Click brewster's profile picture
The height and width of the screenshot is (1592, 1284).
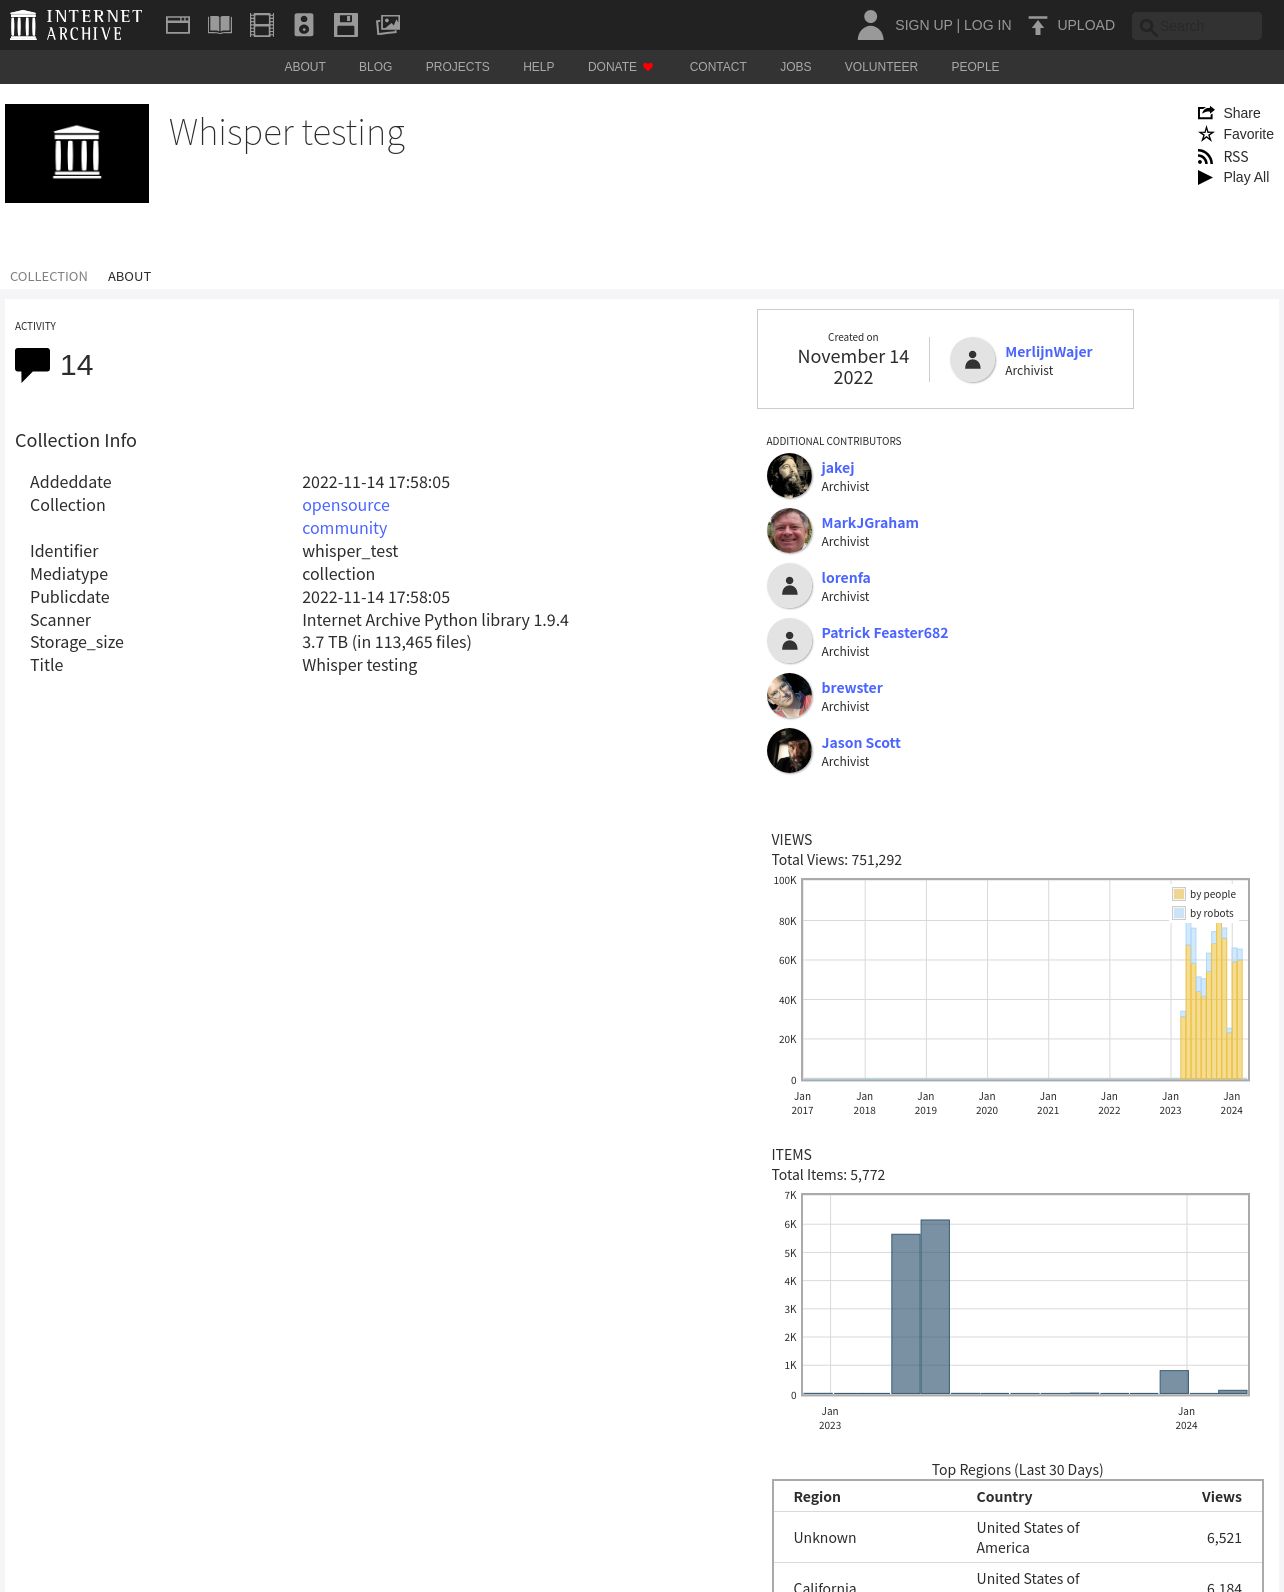coord(789,696)
